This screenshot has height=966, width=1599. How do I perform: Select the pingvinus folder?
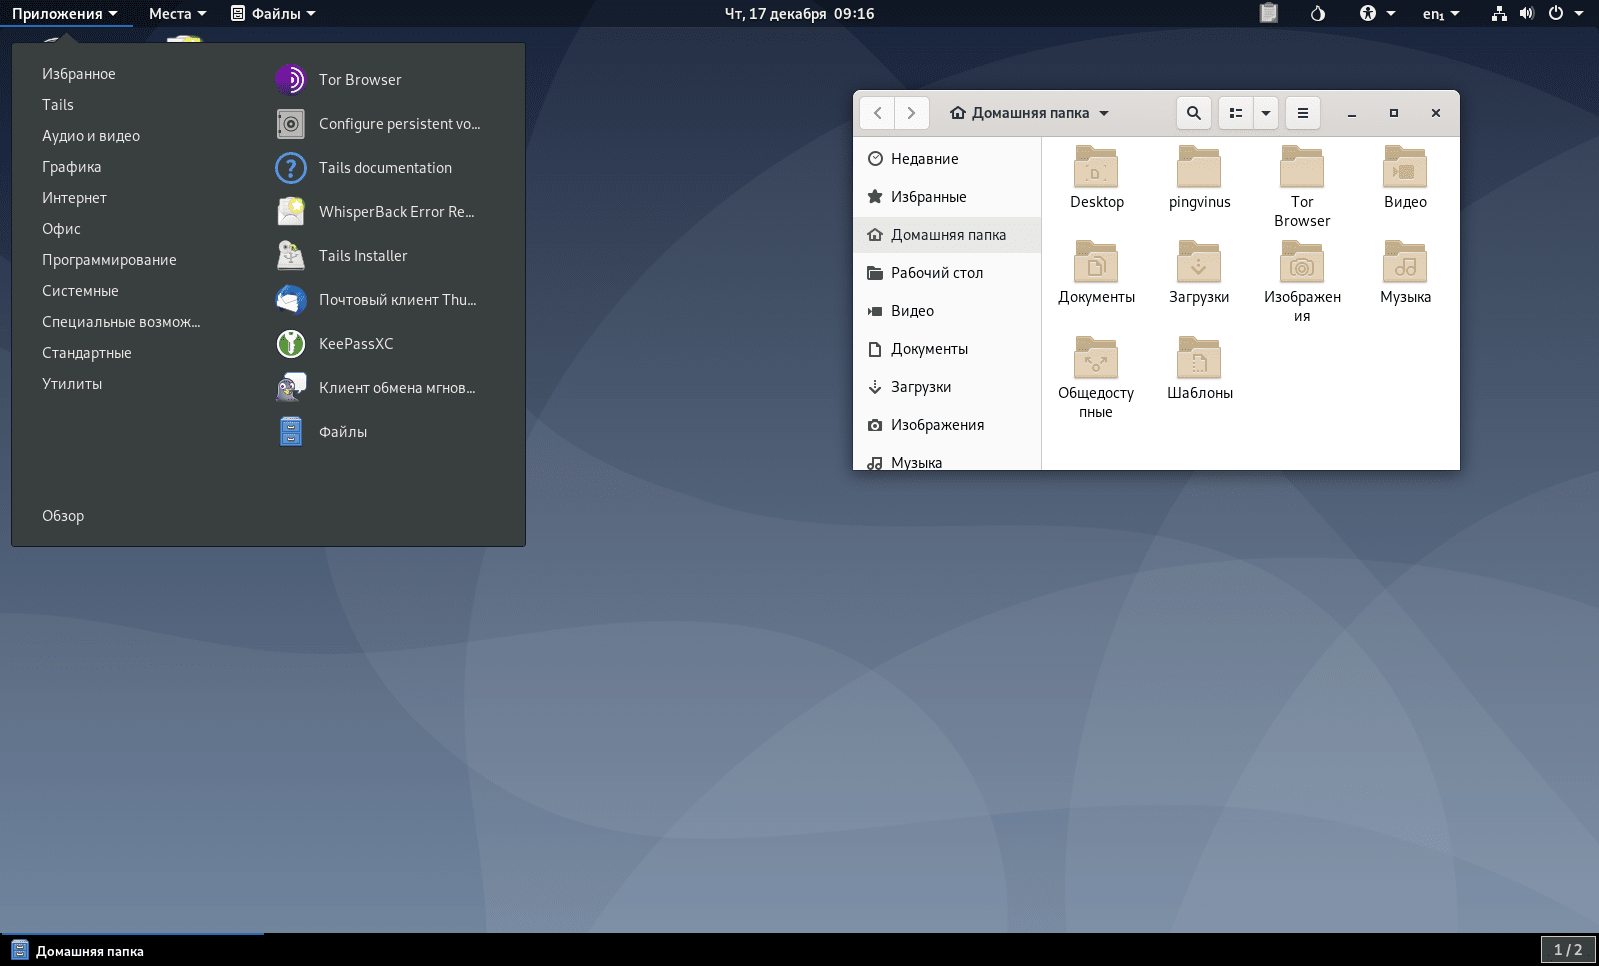[1199, 178]
